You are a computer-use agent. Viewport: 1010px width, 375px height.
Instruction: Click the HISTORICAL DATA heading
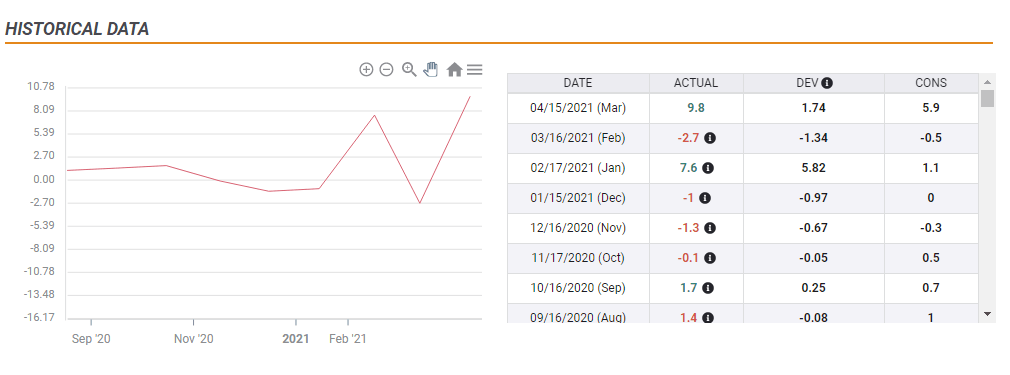(x=77, y=29)
